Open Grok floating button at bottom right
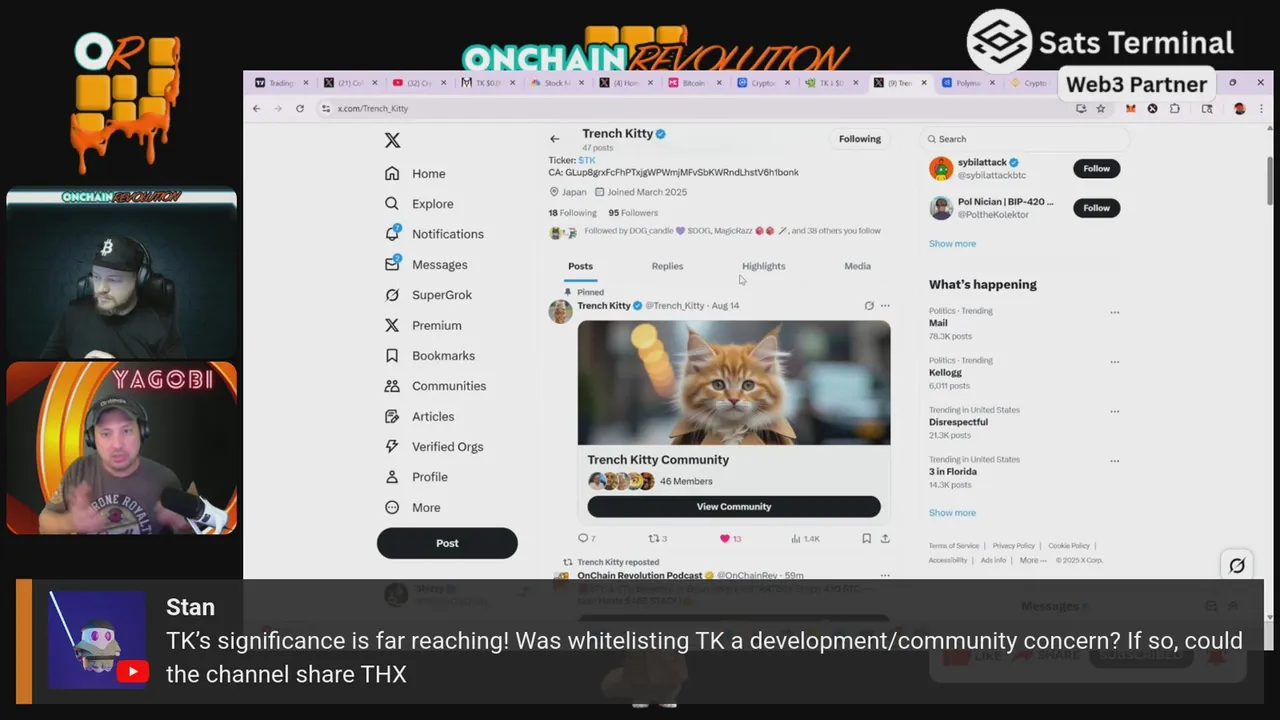The image size is (1280, 720). (1237, 566)
